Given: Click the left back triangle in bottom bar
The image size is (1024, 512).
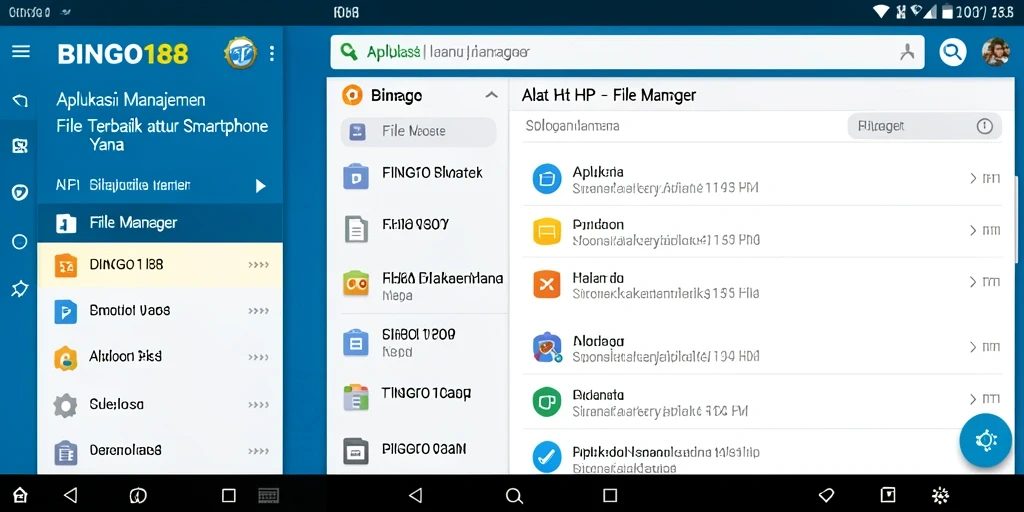Looking at the screenshot, I should 71,495.
